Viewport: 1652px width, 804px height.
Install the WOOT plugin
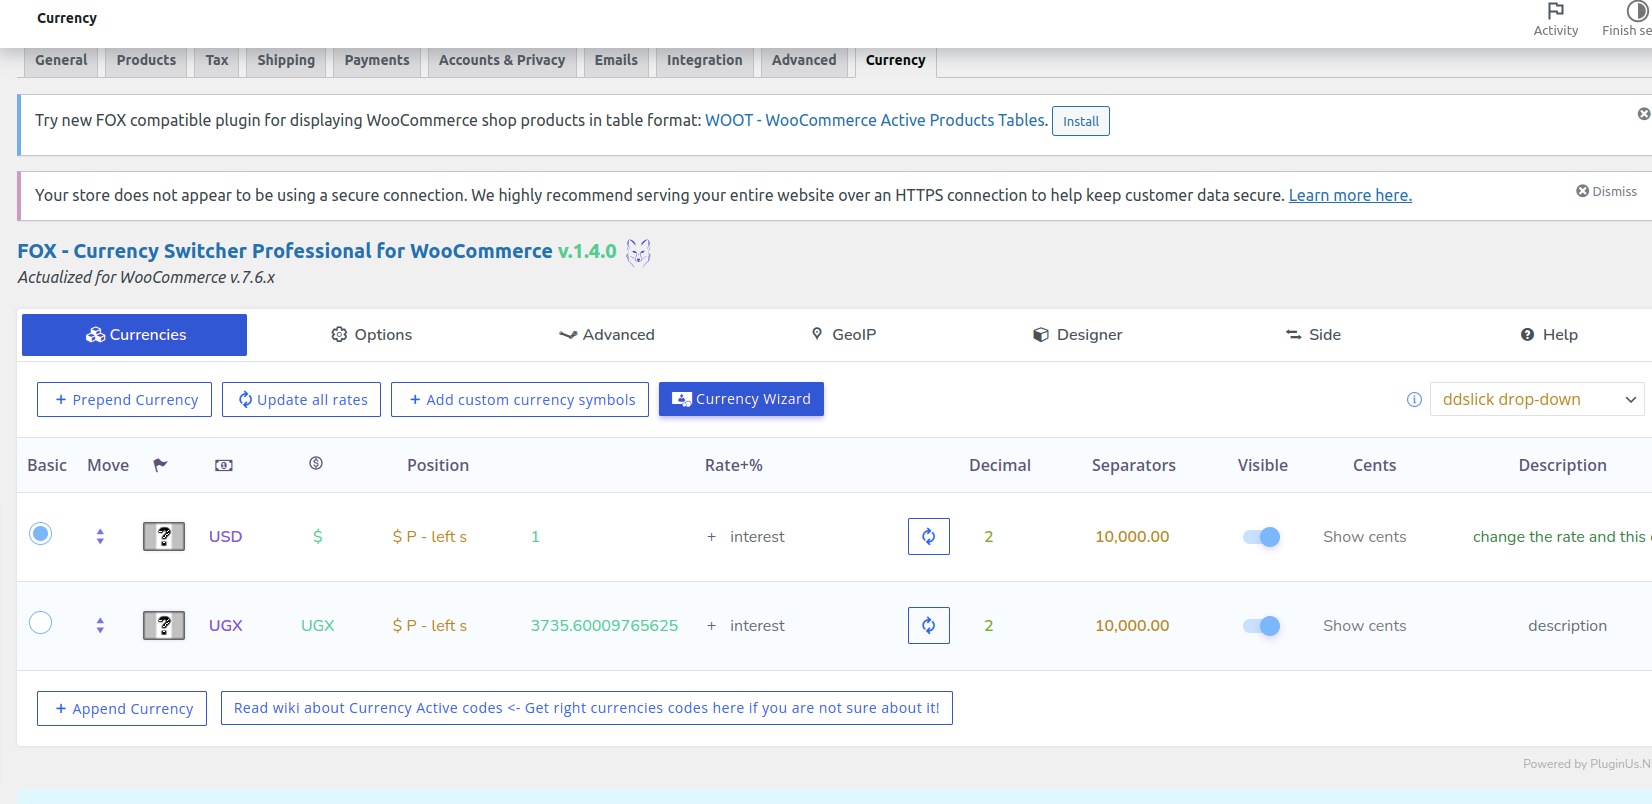1081,121
